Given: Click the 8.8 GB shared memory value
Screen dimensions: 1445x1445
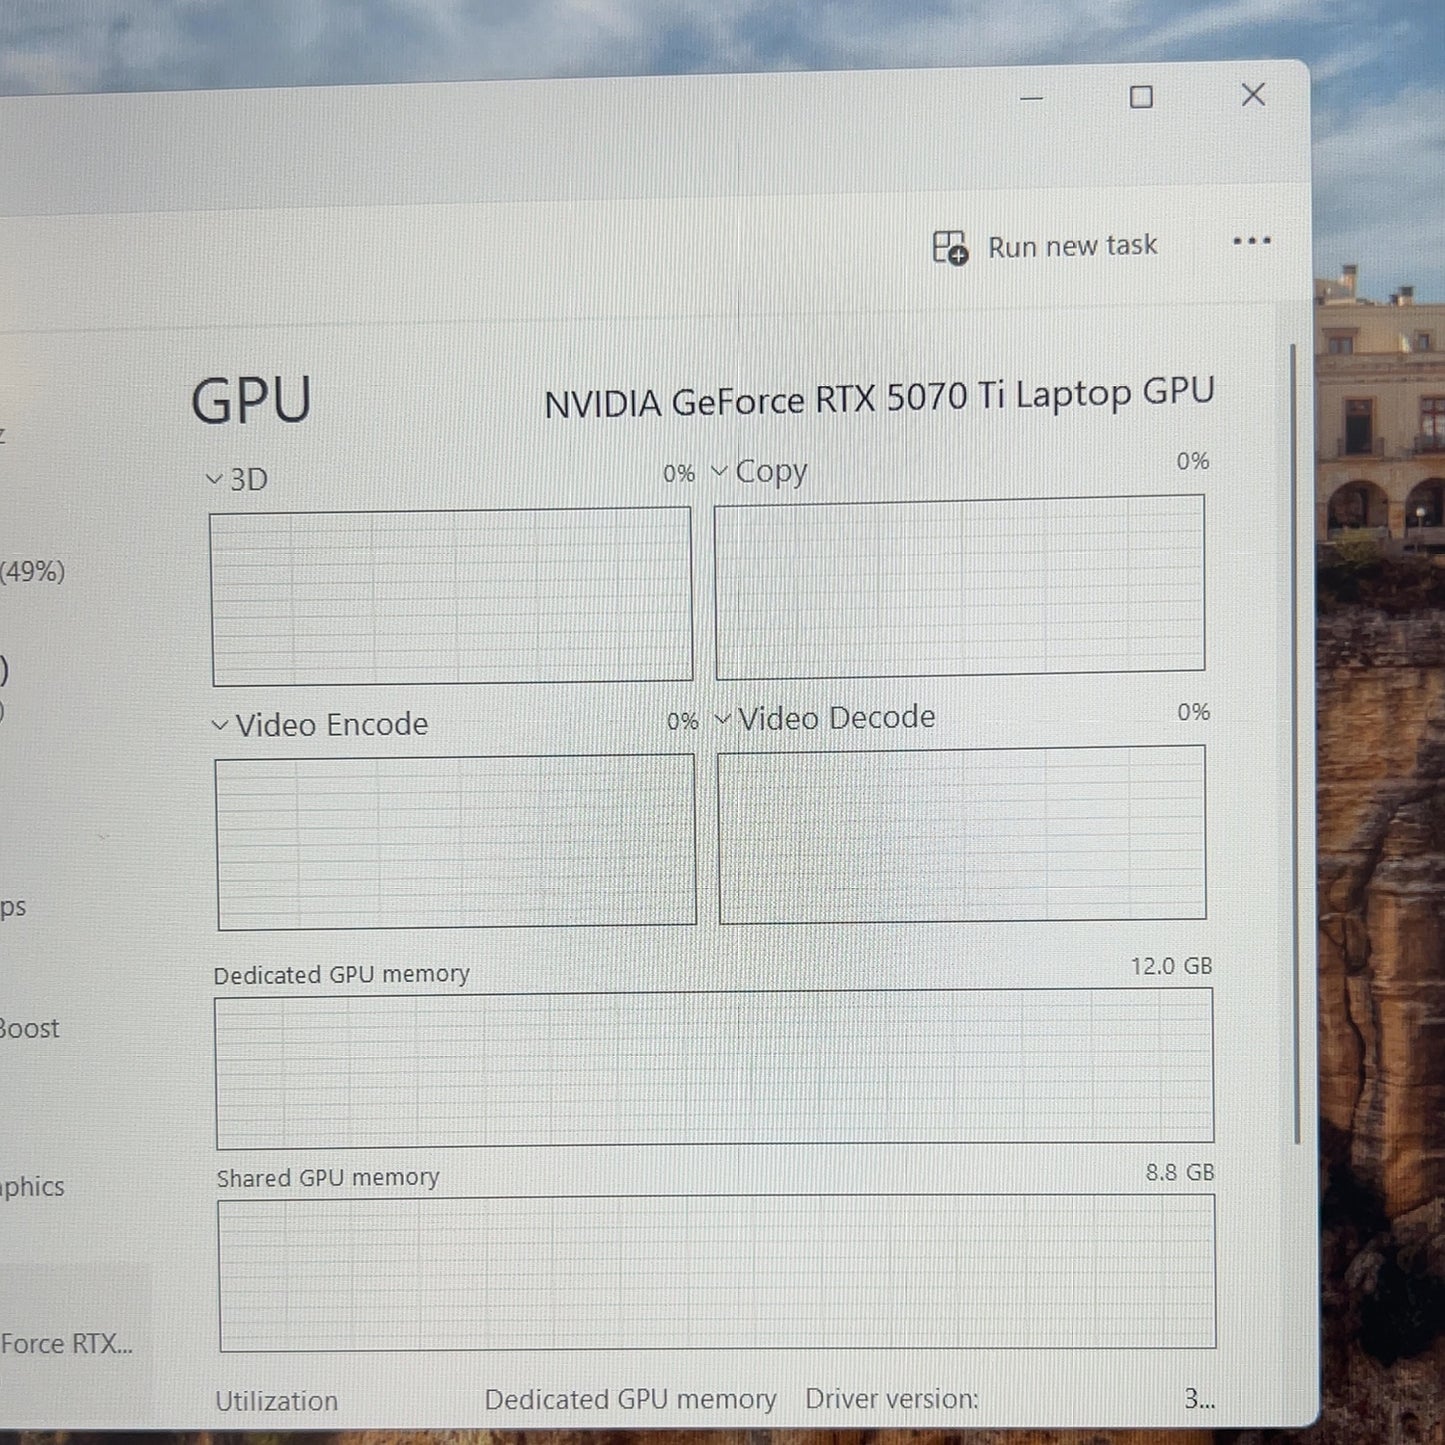Looking at the screenshot, I should (x=1180, y=1172).
